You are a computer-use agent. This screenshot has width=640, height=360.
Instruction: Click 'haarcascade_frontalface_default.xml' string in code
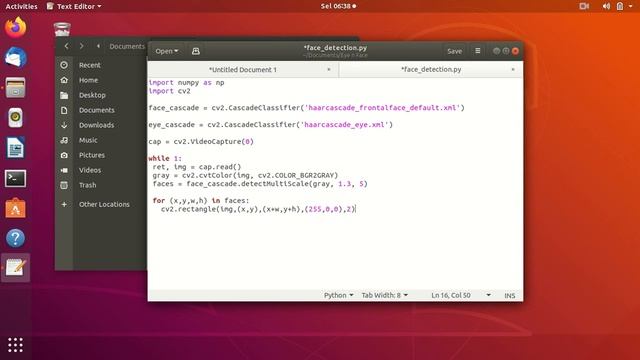382,108
